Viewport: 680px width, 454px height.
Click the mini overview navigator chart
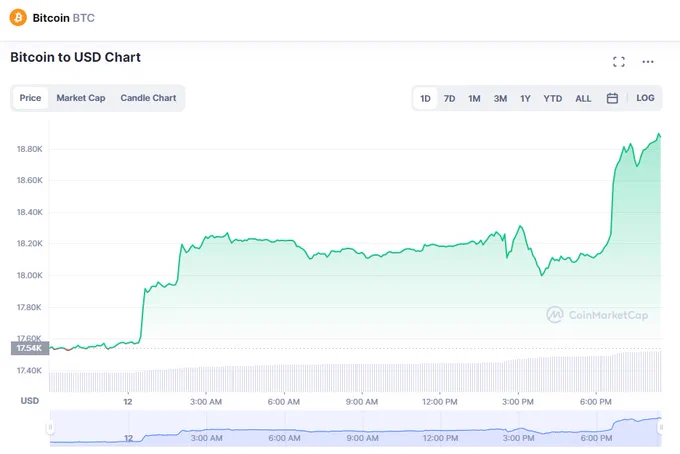point(356,428)
